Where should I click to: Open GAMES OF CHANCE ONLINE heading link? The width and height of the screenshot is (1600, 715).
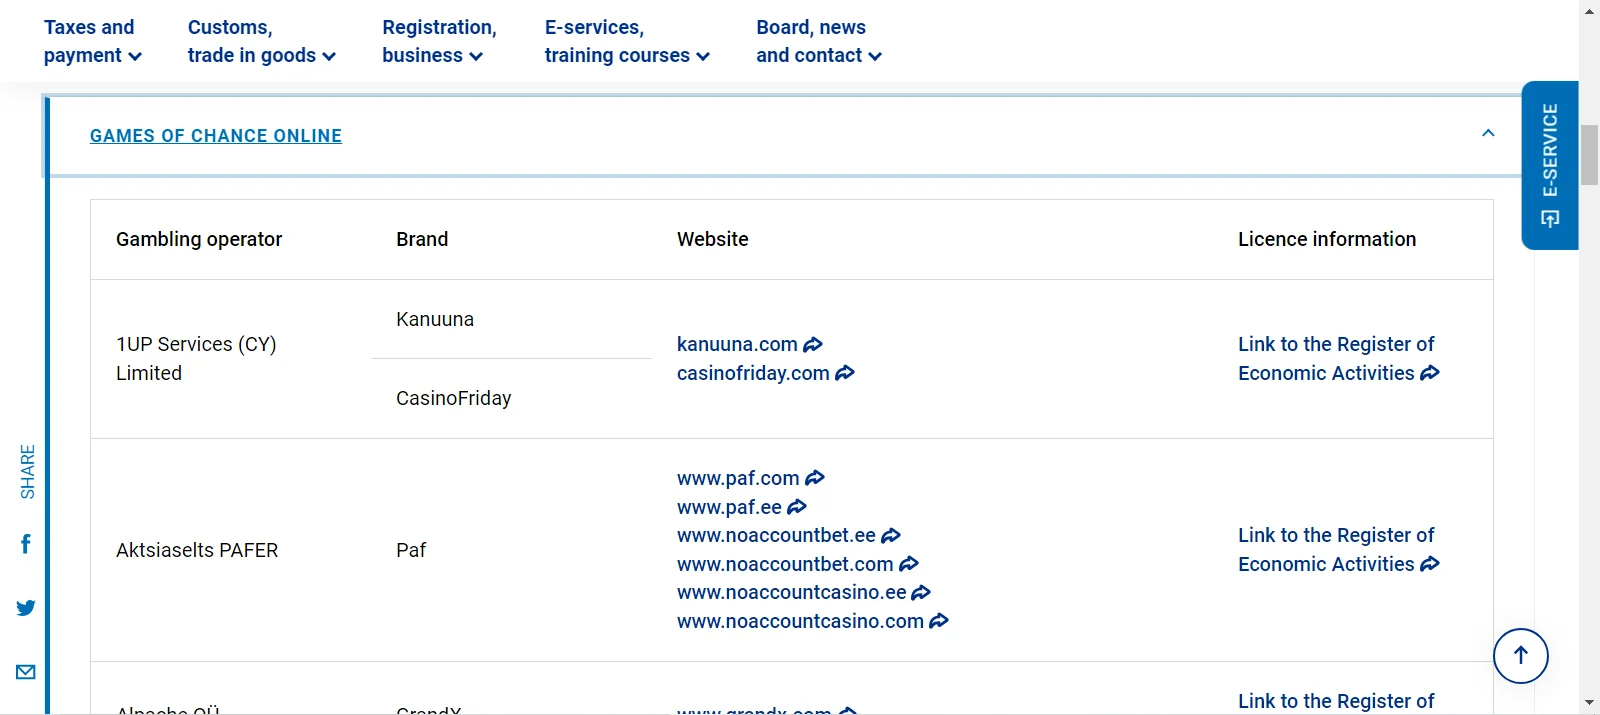(216, 136)
